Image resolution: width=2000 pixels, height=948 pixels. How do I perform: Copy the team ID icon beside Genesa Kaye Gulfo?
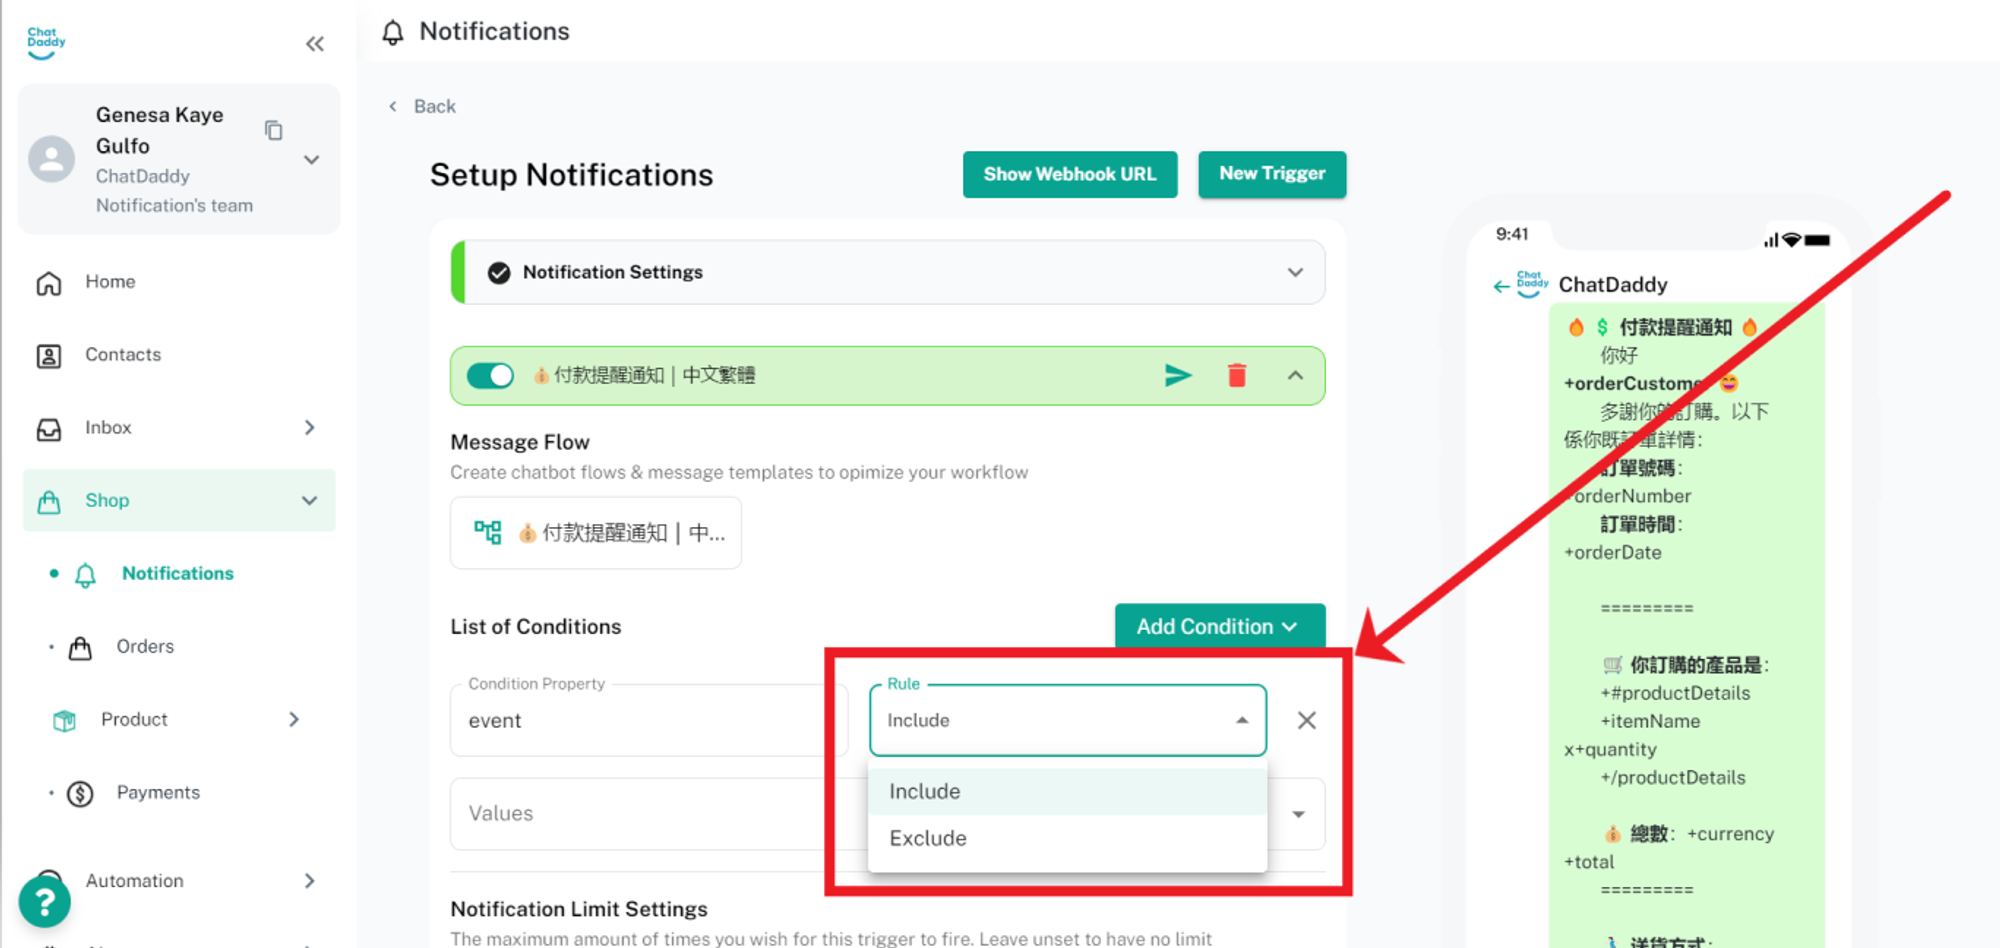pyautogui.click(x=273, y=130)
